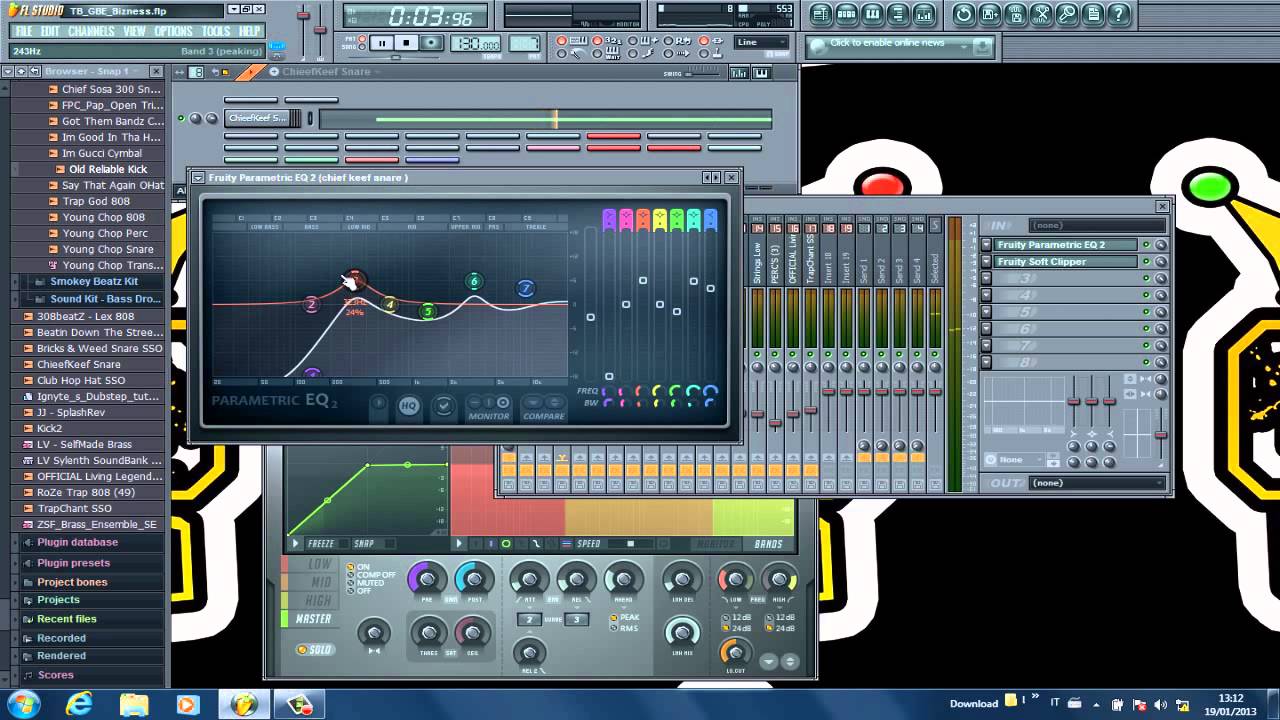This screenshot has width=1280, height=720.
Task: Open Fruity Soft Clipper slot arrow menu
Action: pos(986,262)
